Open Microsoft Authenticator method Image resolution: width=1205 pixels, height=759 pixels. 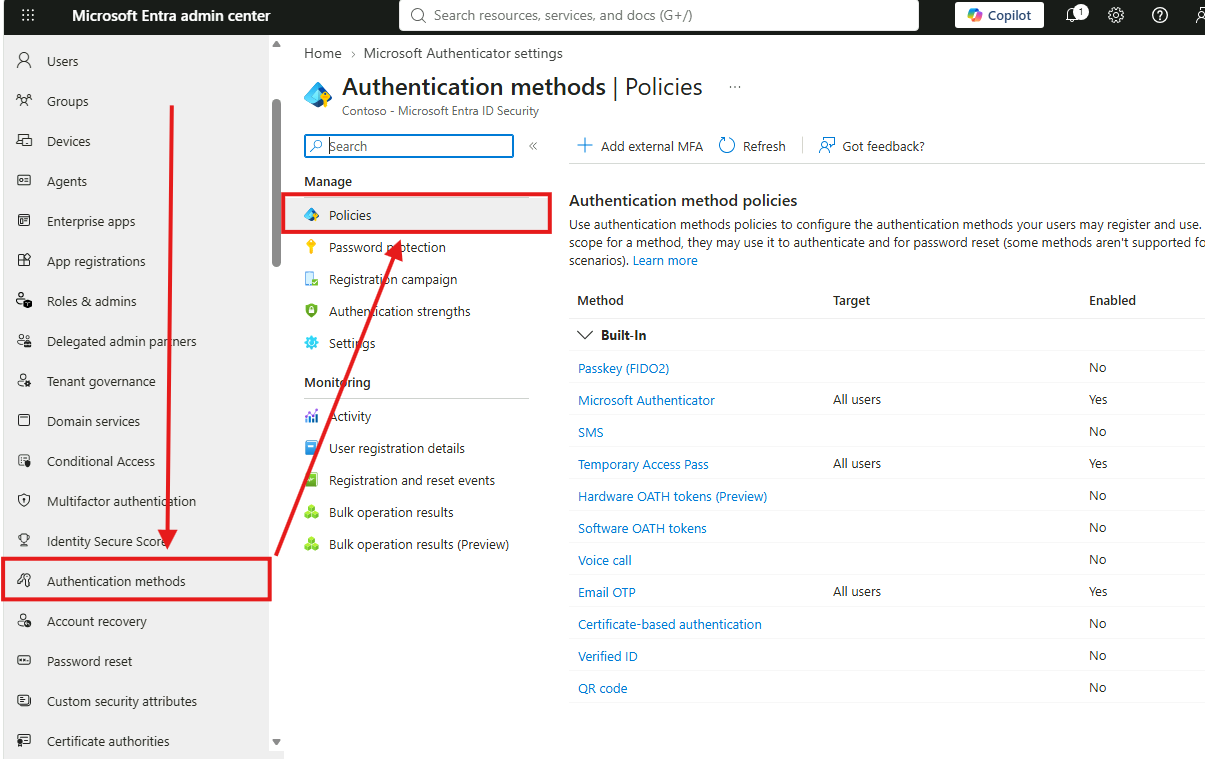coord(646,400)
